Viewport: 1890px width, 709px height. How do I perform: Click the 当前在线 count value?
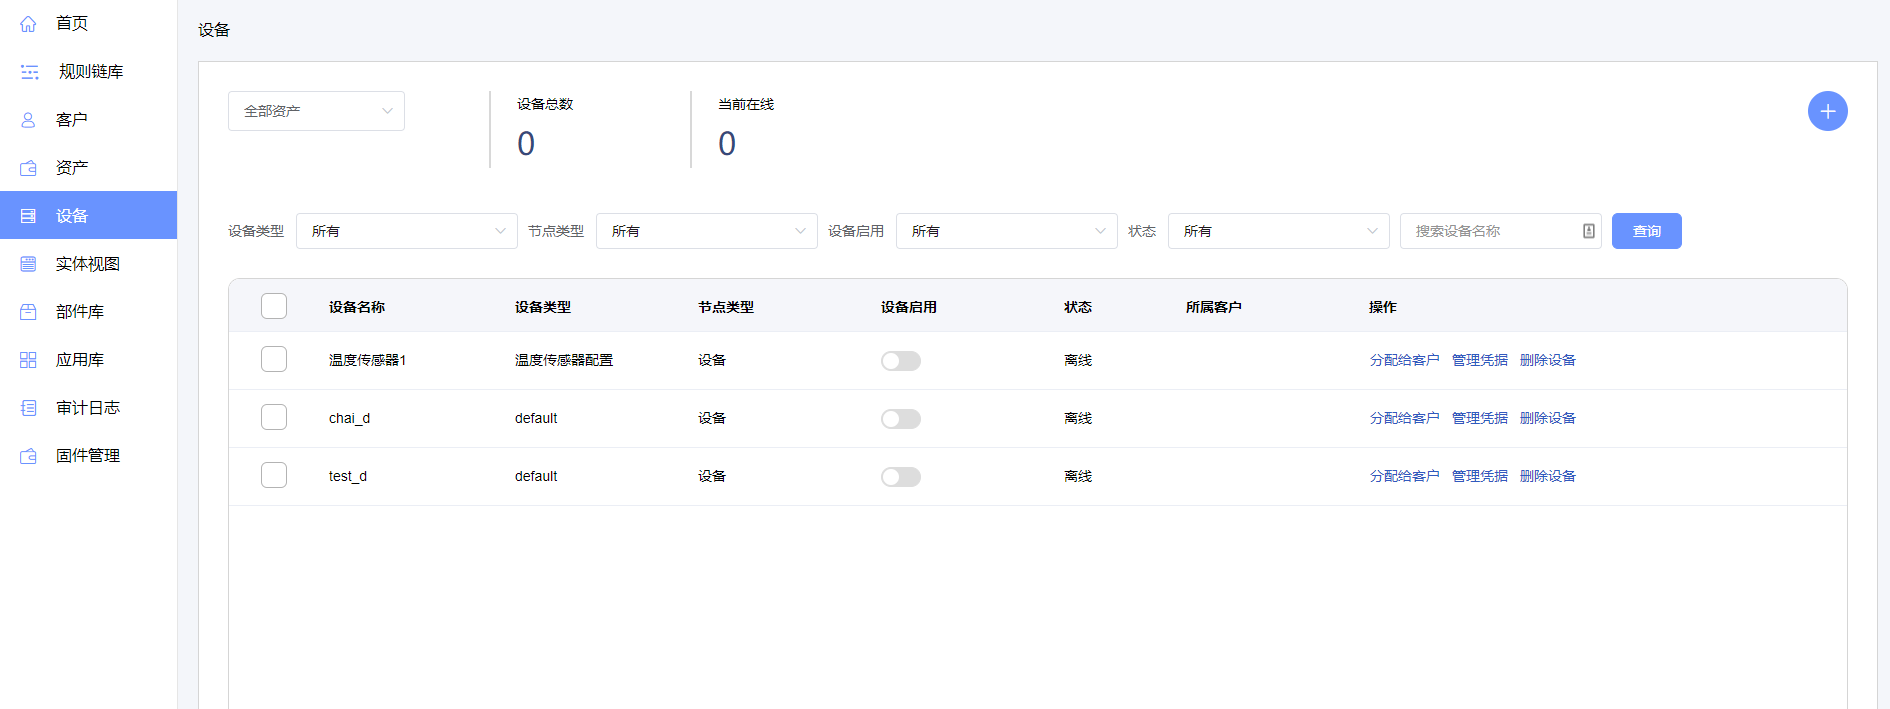[x=727, y=144]
